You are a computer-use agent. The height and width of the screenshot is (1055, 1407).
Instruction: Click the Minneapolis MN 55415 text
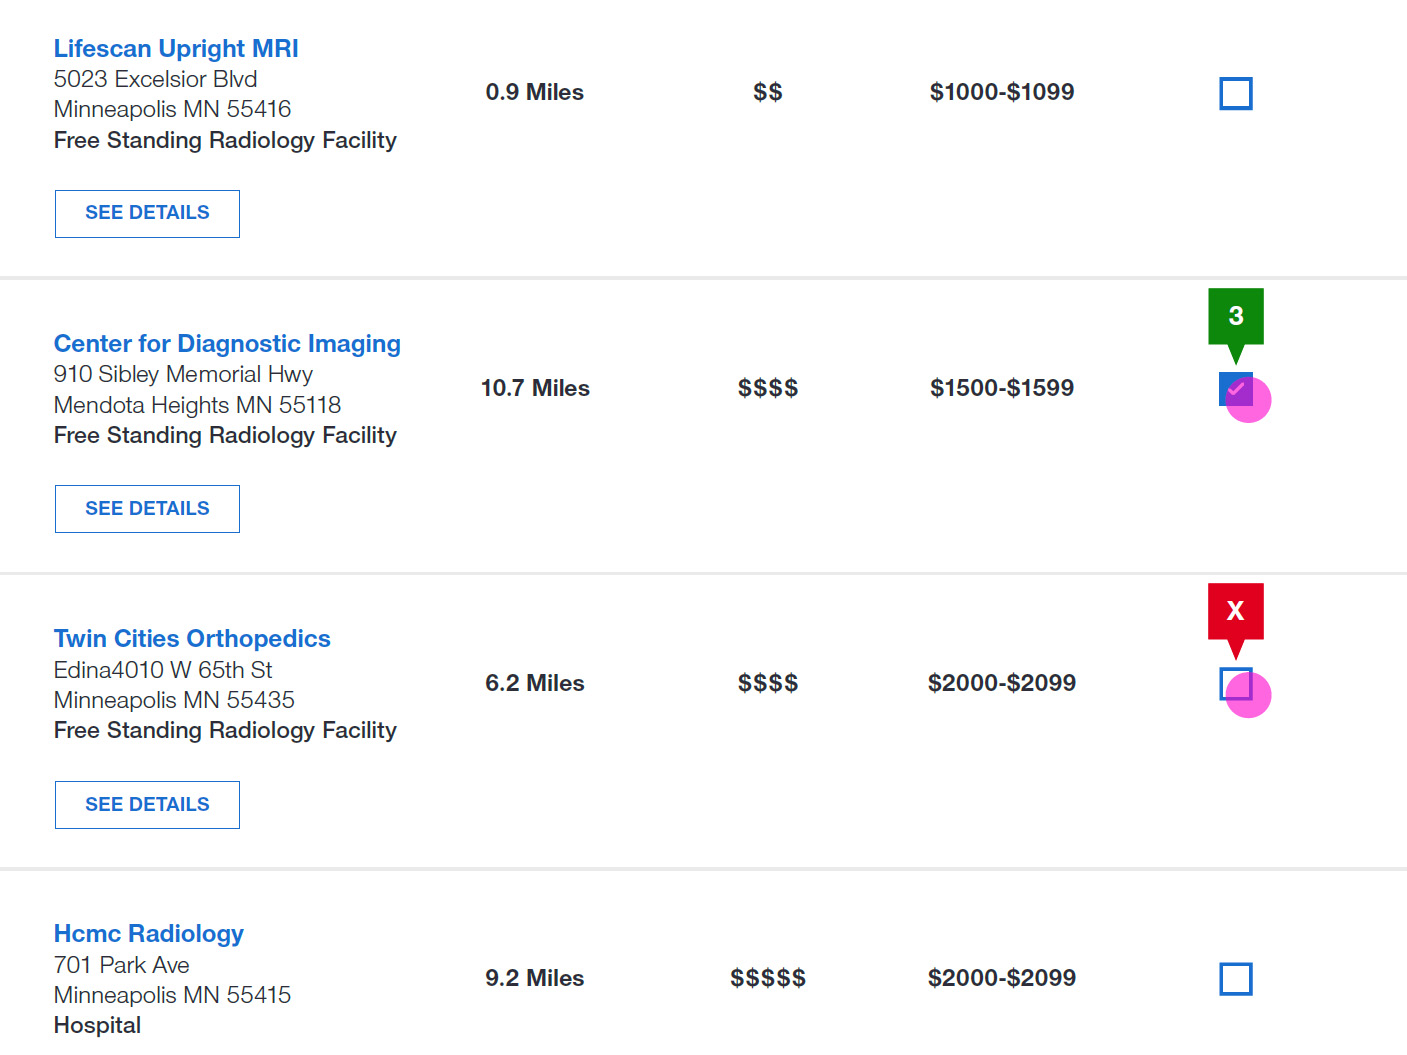point(172,995)
